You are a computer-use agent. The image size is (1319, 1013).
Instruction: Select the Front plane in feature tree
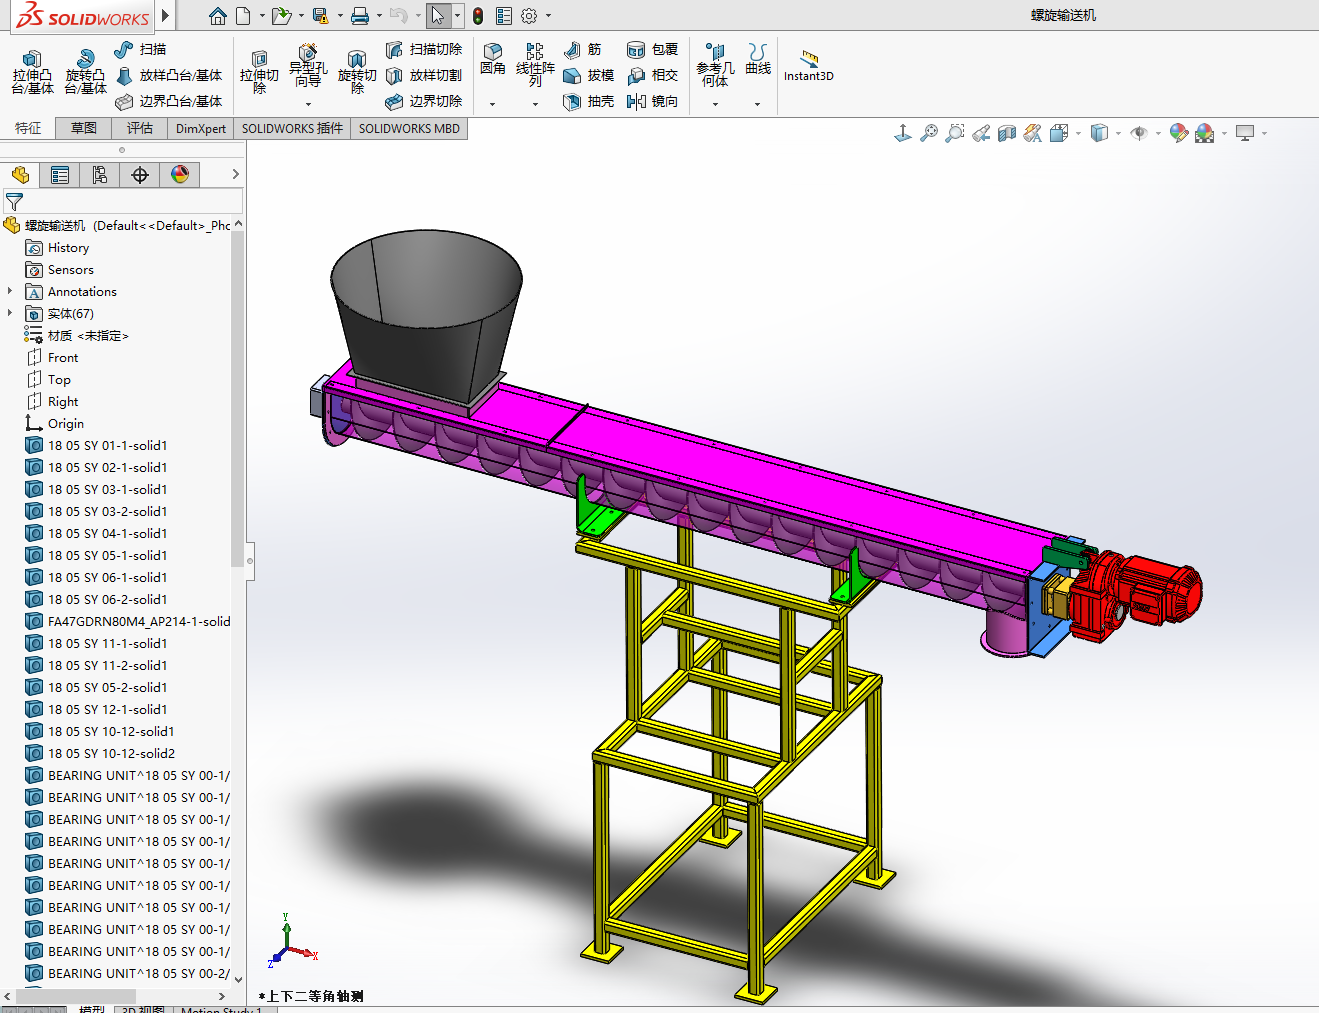click(x=62, y=357)
